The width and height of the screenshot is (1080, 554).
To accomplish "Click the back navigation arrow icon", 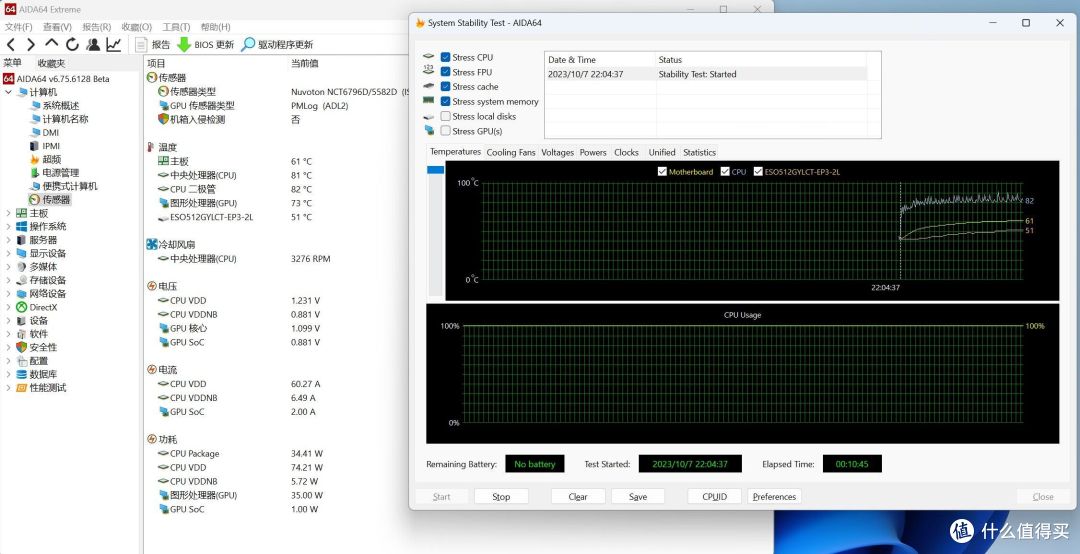I will (11, 45).
